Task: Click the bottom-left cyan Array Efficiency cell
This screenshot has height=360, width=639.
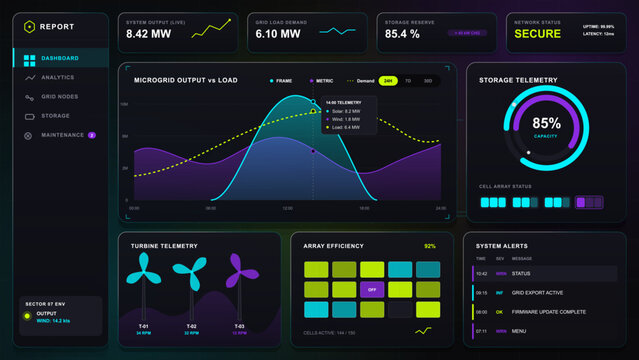Action: [316, 309]
